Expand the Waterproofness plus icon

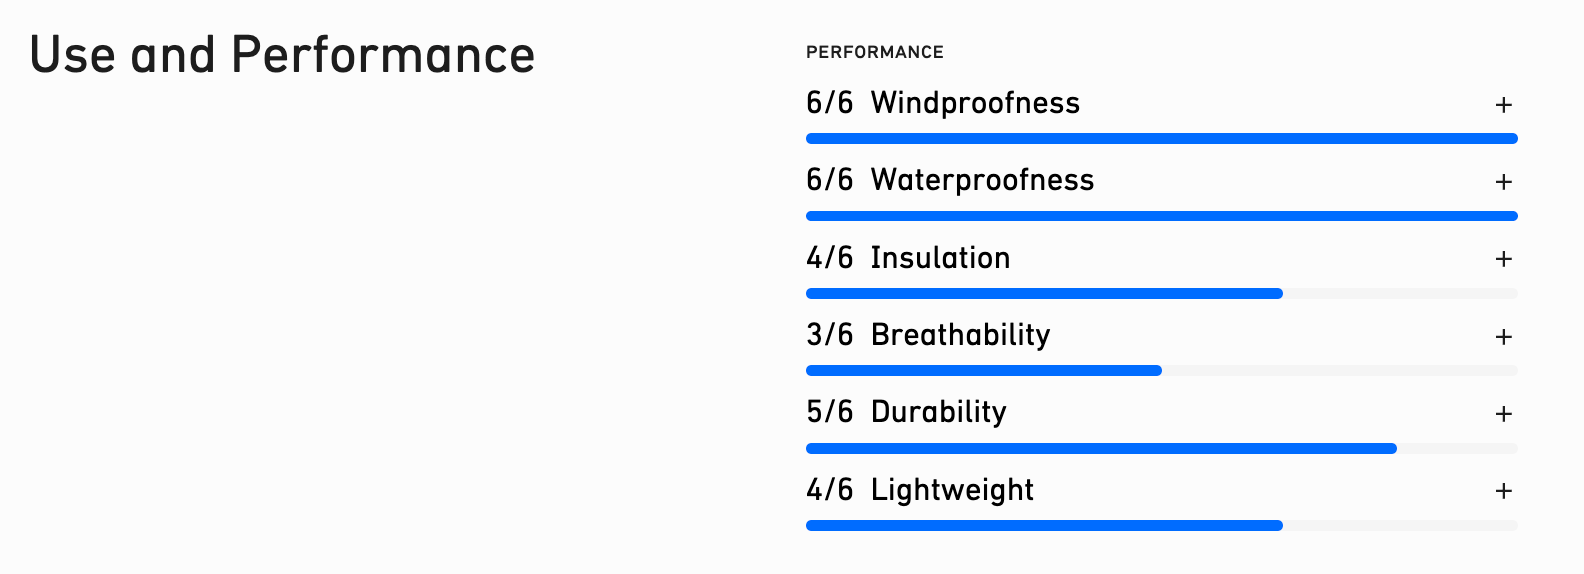pos(1503,182)
